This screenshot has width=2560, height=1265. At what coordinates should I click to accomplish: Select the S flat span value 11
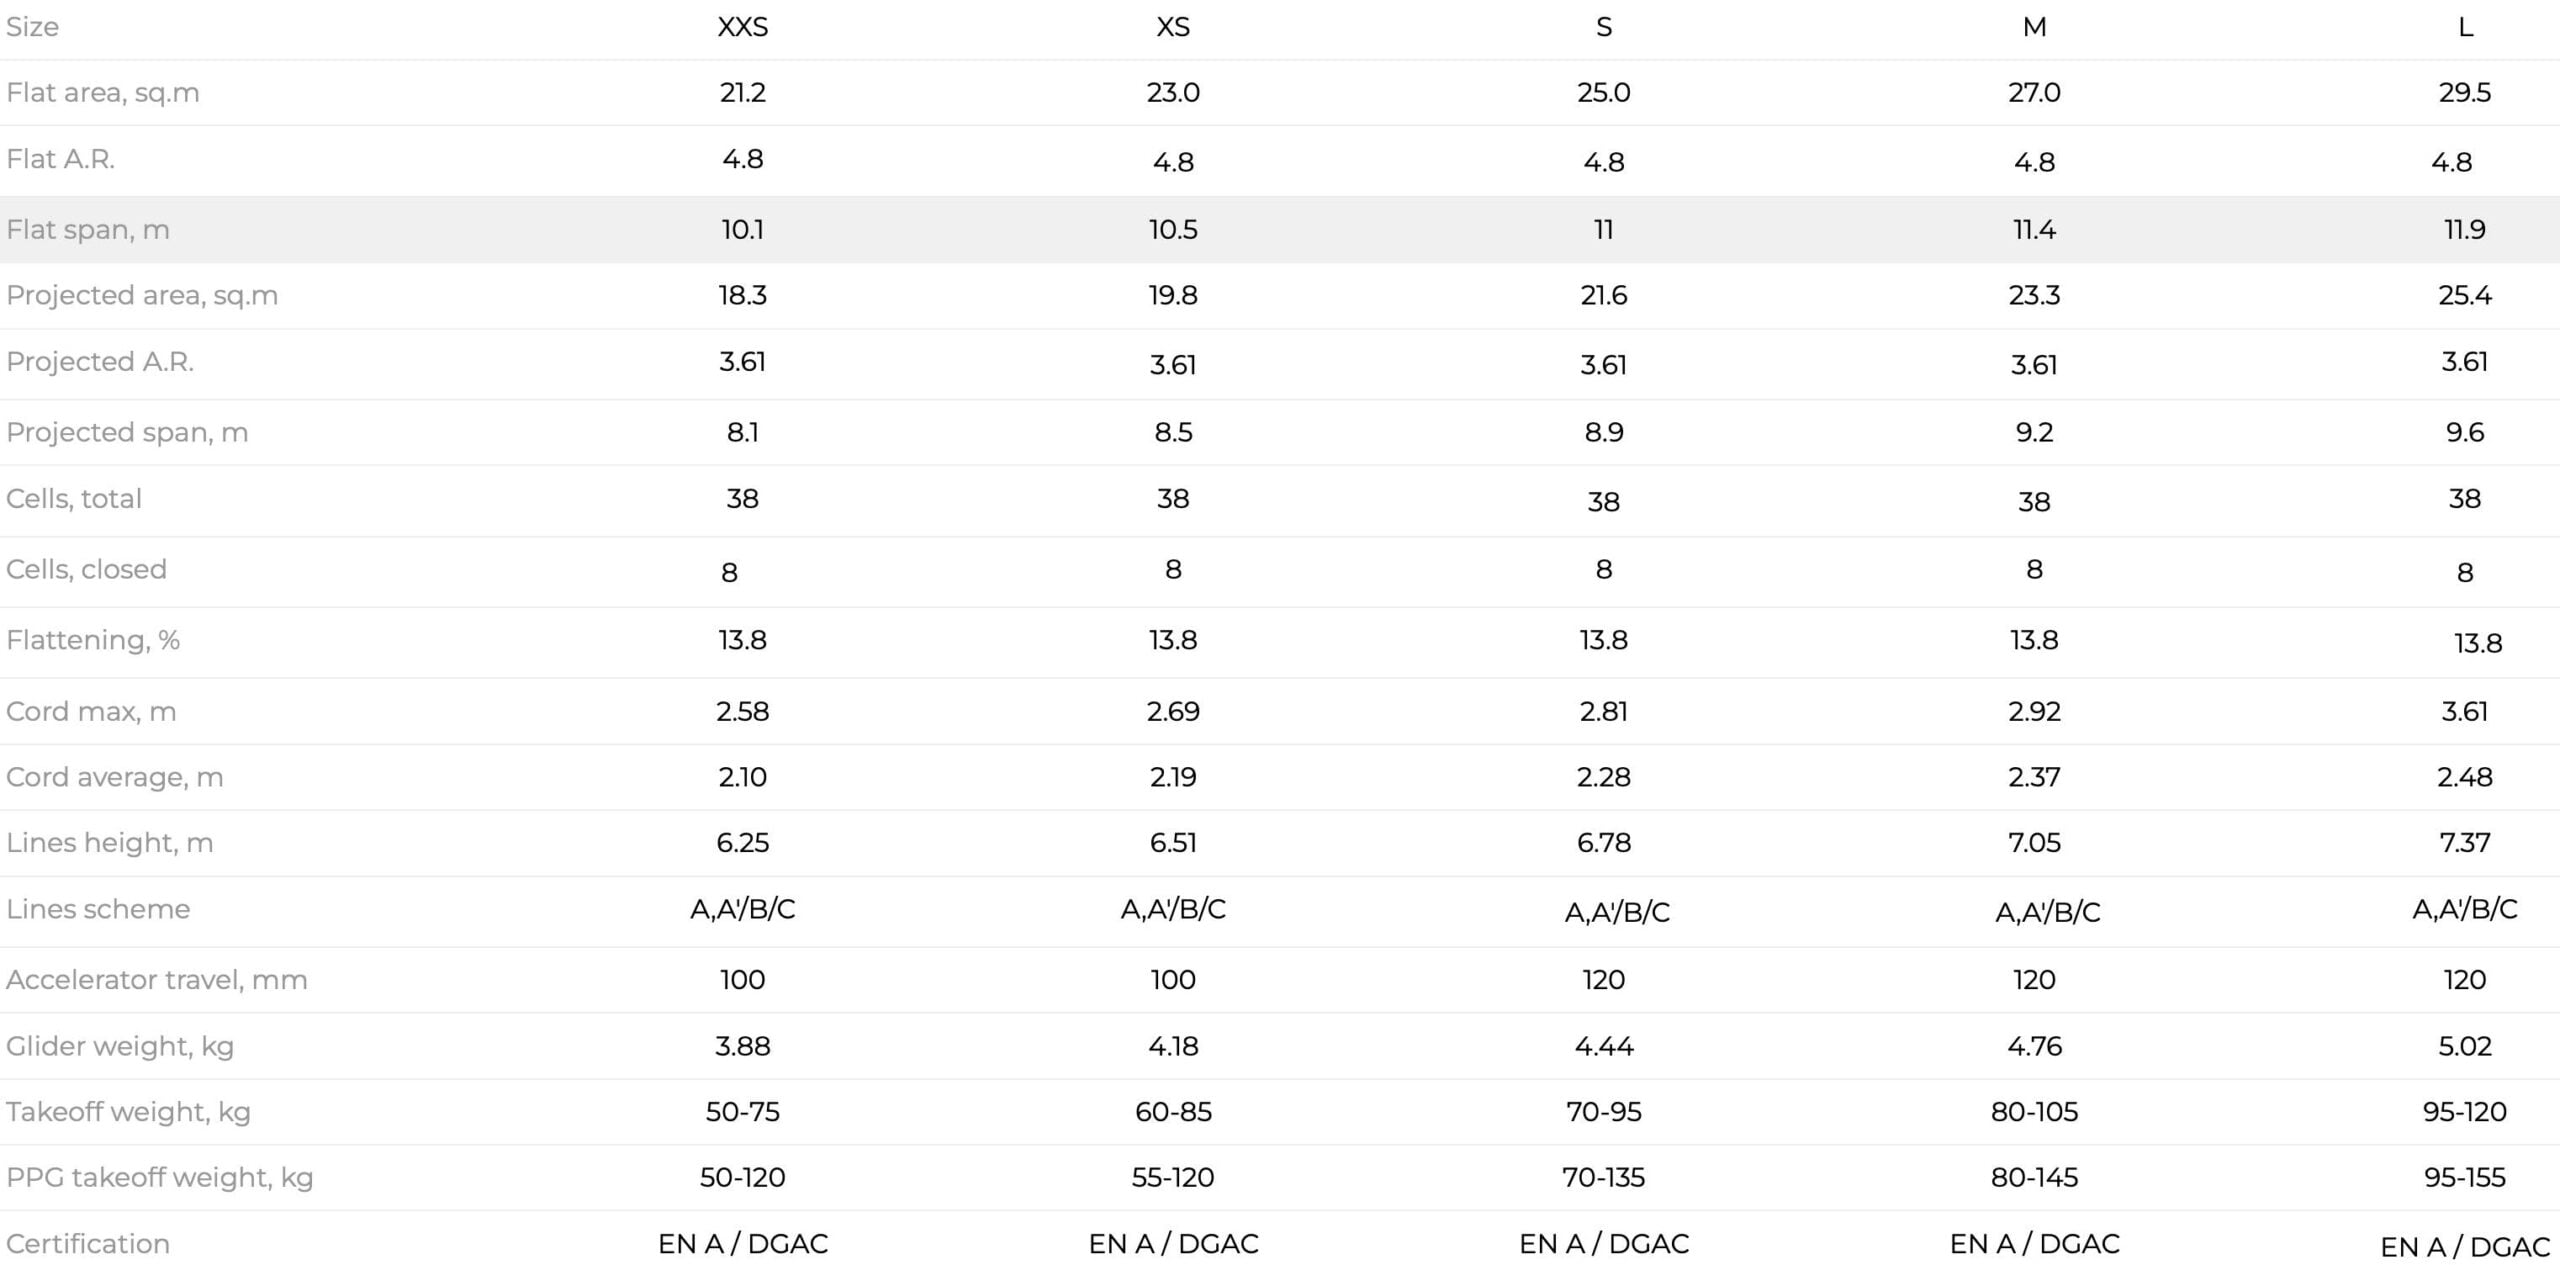tap(1604, 230)
